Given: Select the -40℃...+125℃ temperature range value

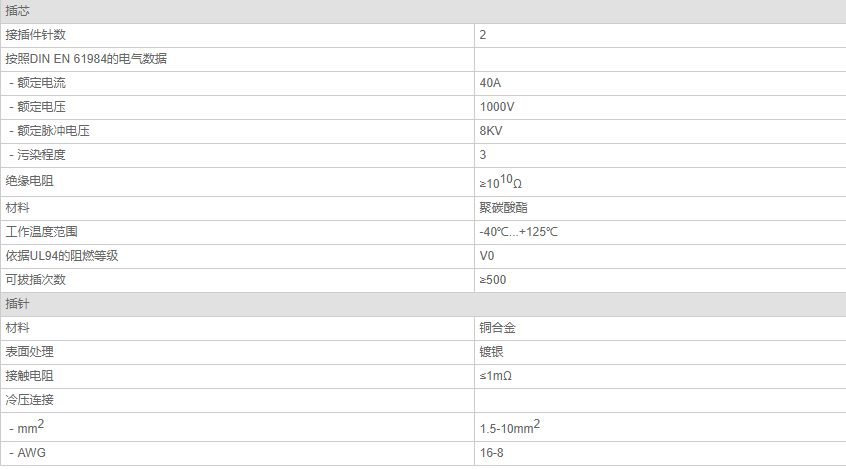Looking at the screenshot, I should (518, 232).
